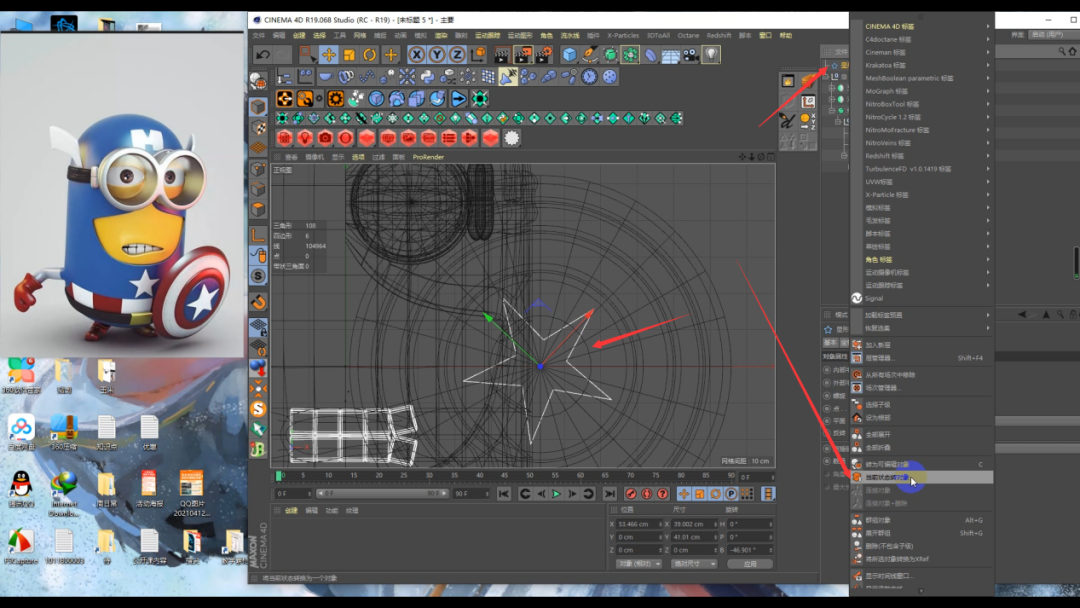
Task: Expand the Redshift tags submenu
Action: 922,156
